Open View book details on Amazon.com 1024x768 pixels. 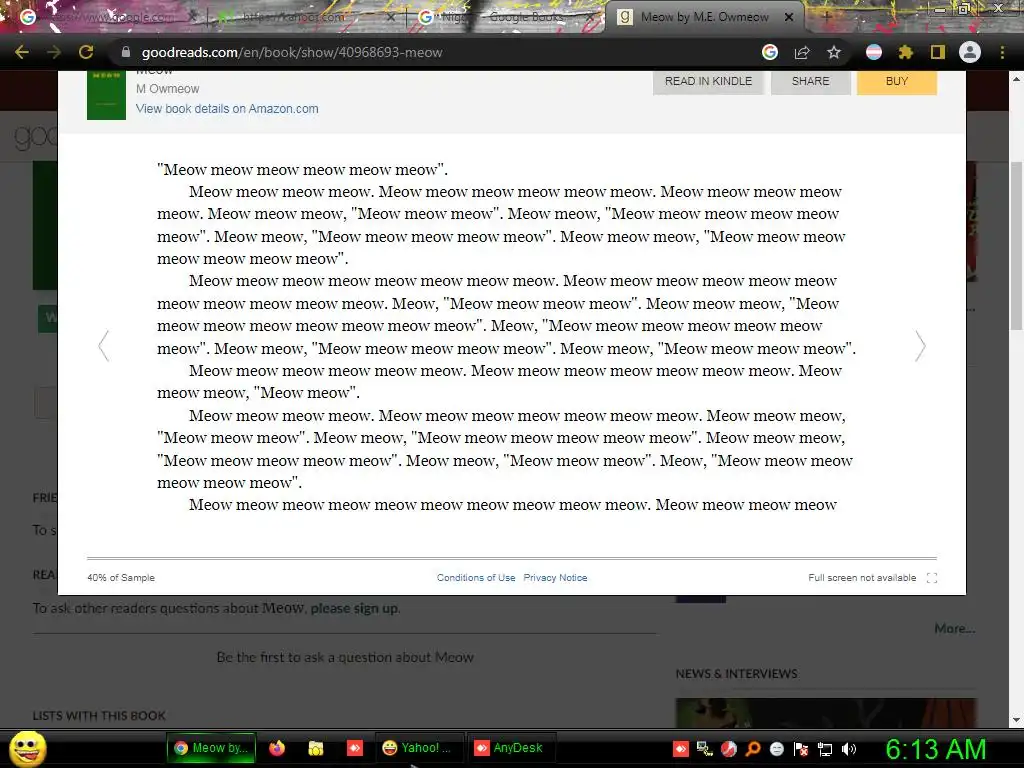(x=227, y=108)
